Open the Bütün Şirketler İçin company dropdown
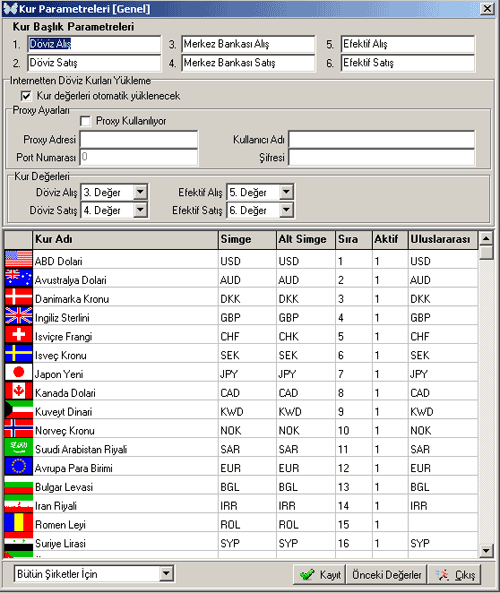 coord(166,574)
